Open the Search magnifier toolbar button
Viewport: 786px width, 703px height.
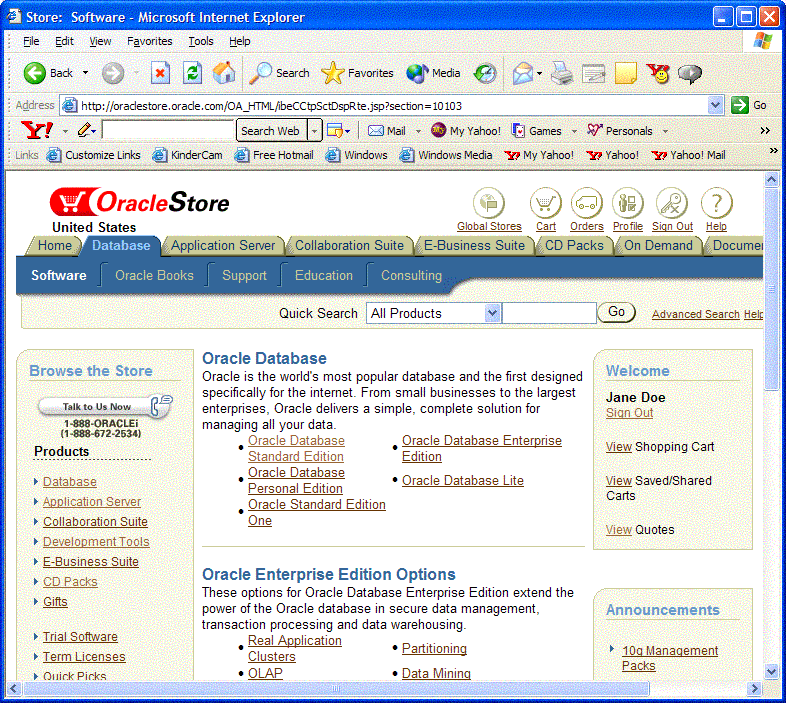click(280, 73)
